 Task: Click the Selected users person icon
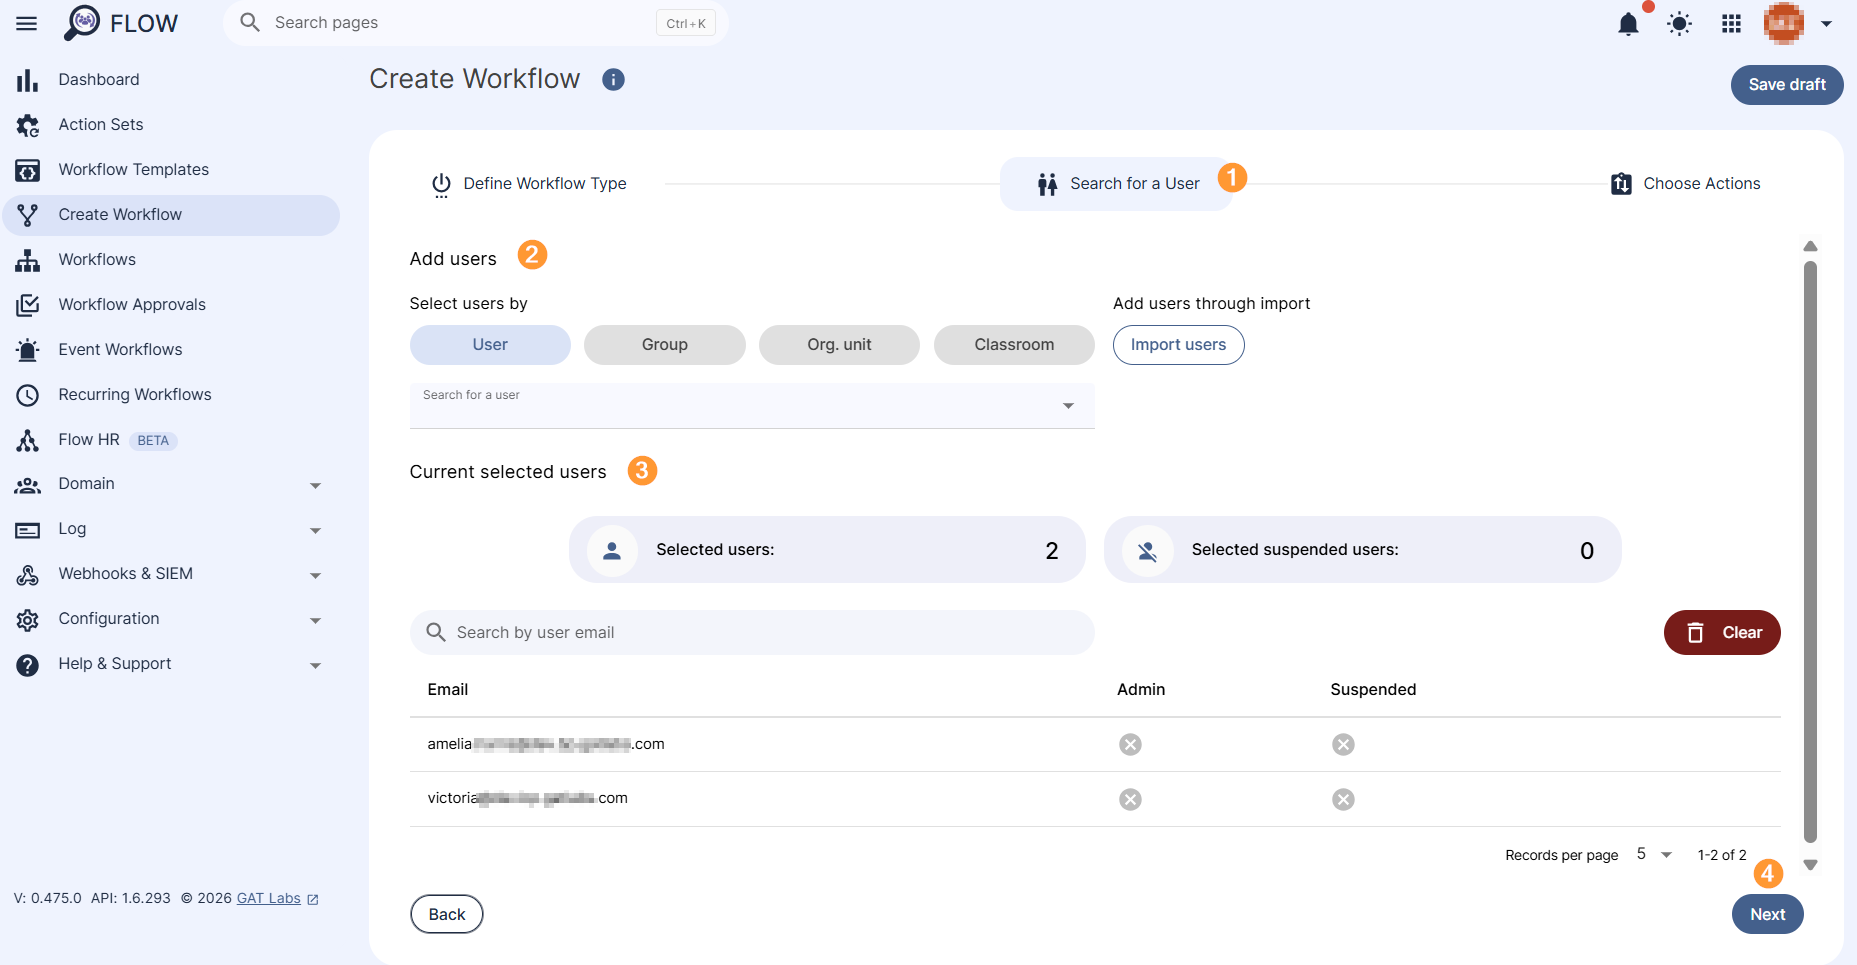click(612, 550)
